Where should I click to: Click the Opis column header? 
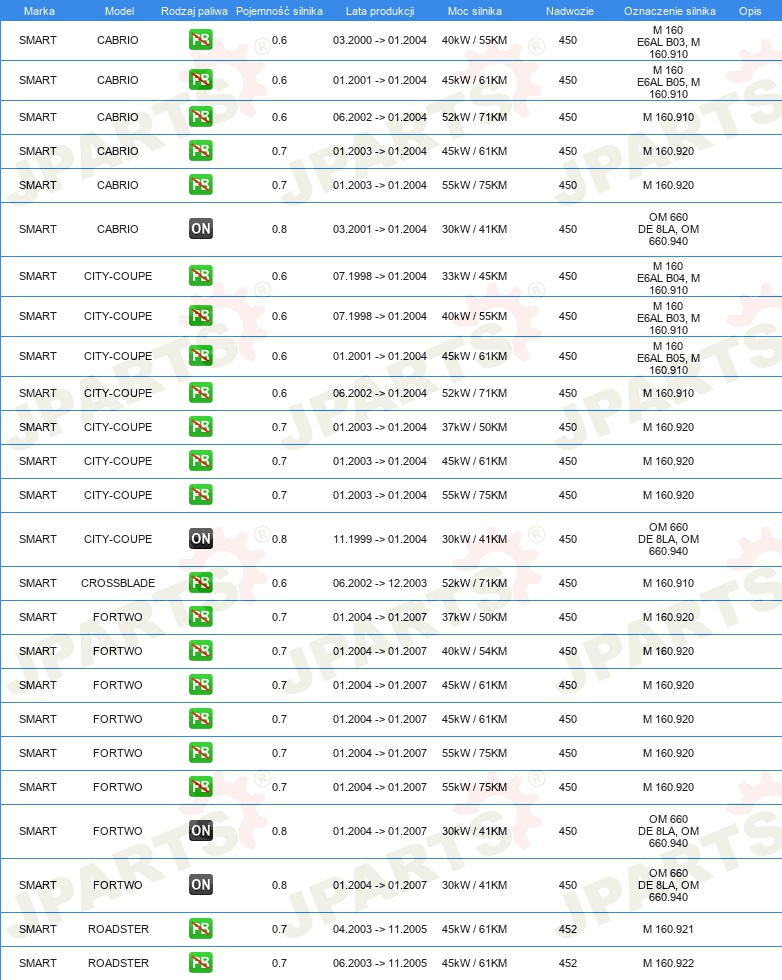coord(749,11)
